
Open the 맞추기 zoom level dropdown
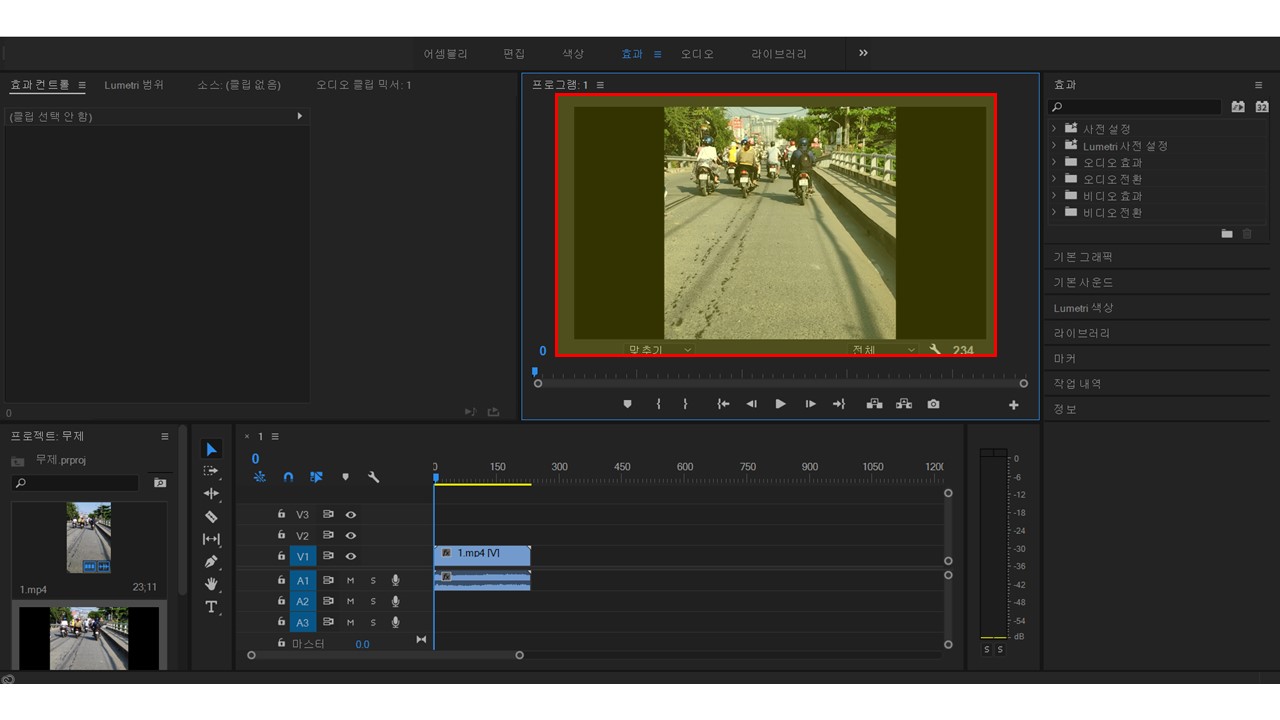click(x=658, y=350)
